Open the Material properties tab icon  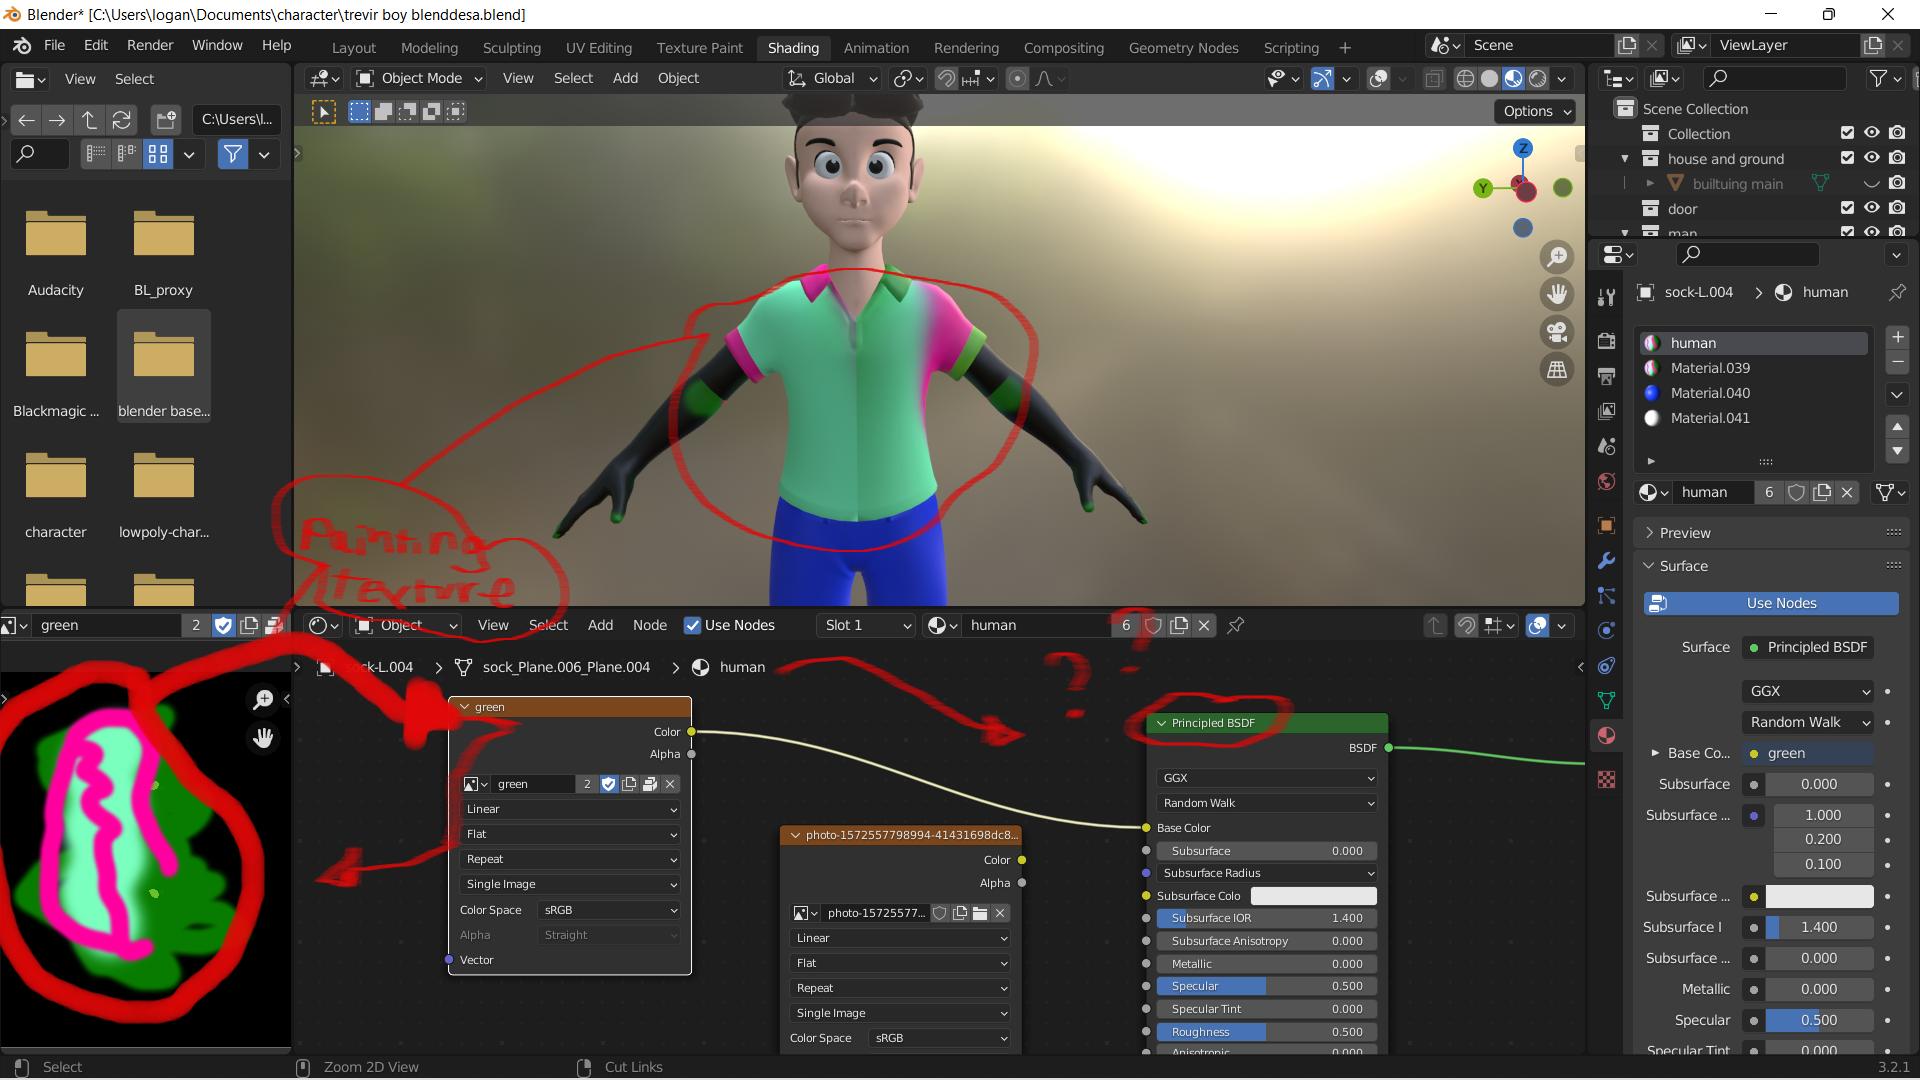coord(1607,735)
